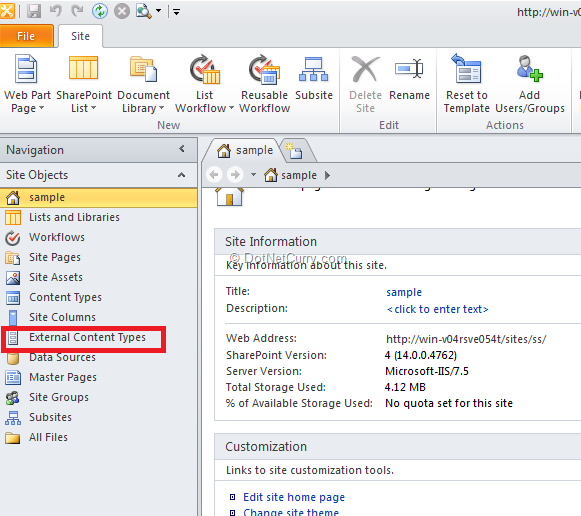The image size is (581, 516).
Task: Collapse the Site Objects section
Action: click(181, 175)
